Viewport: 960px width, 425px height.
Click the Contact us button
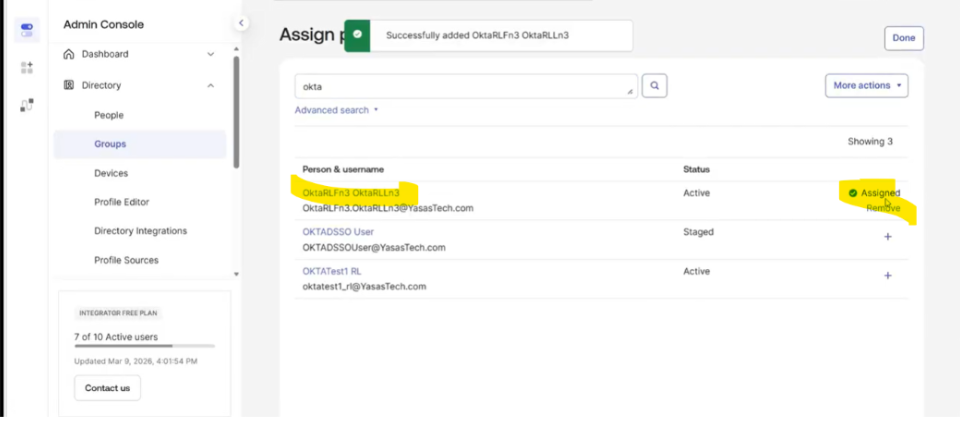coord(107,387)
